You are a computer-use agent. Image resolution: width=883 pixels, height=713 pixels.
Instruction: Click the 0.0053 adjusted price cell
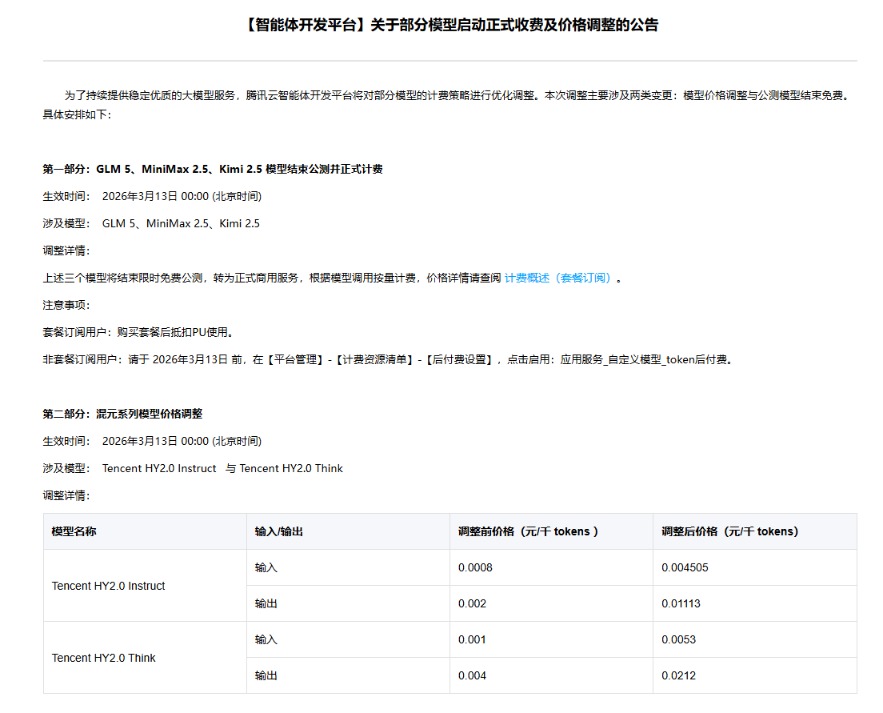point(678,640)
